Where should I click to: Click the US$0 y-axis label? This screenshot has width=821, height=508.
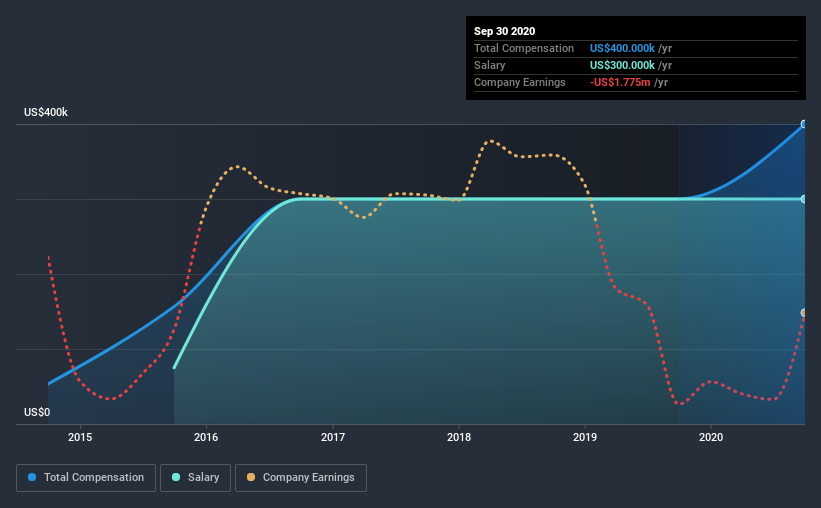[37, 412]
